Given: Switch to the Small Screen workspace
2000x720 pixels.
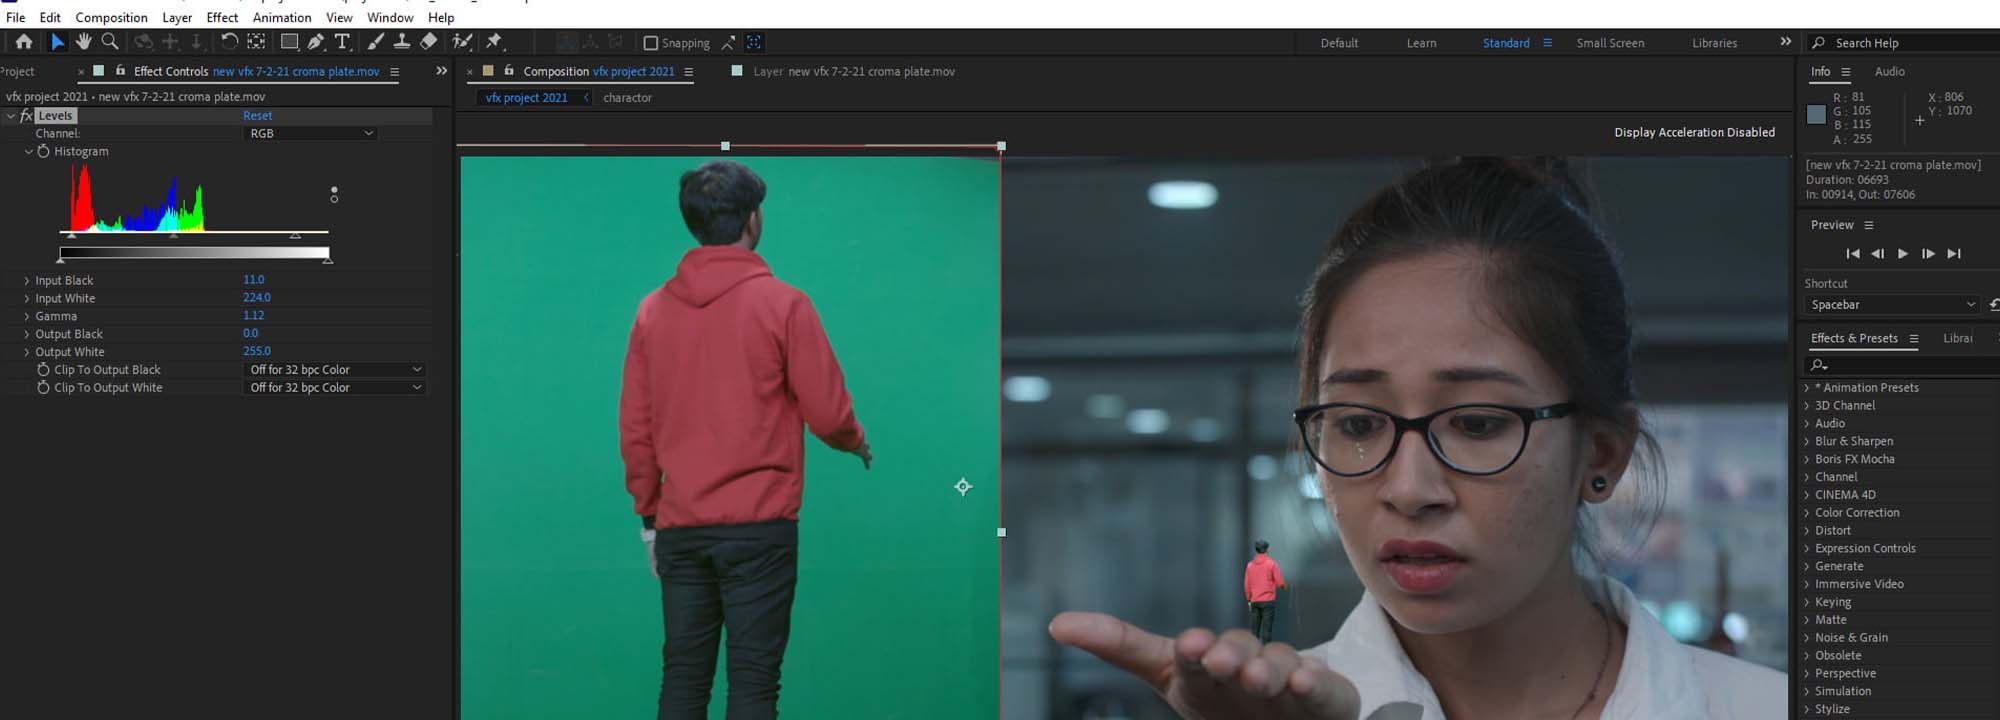Looking at the screenshot, I should [x=1609, y=43].
